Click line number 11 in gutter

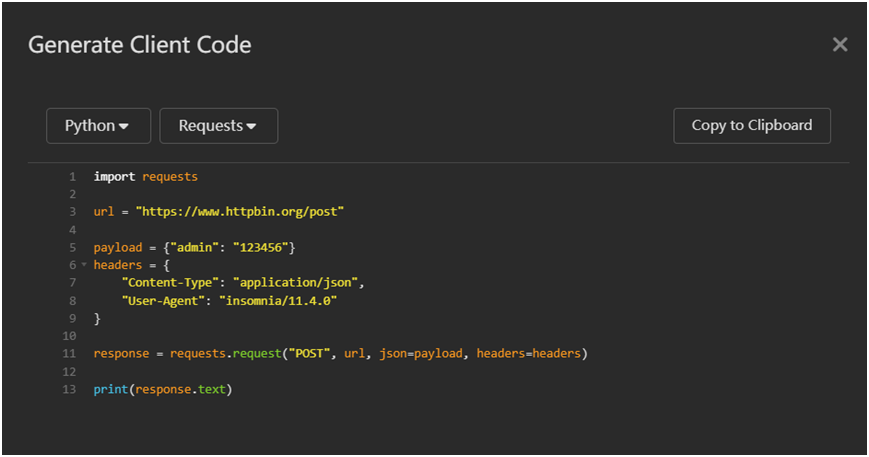[69, 353]
